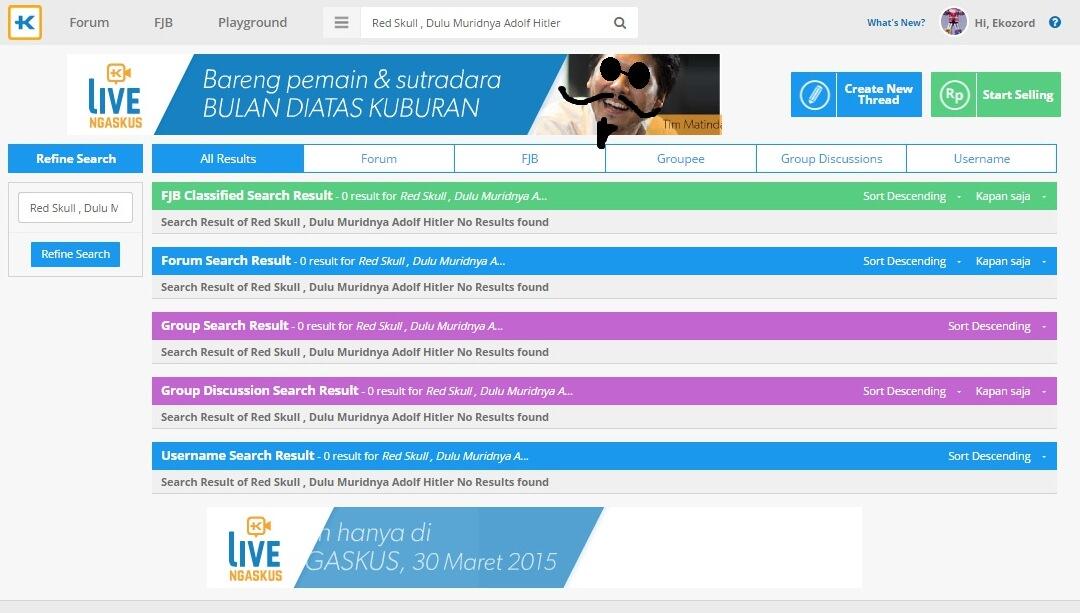Select the All Results tab

[228, 158]
